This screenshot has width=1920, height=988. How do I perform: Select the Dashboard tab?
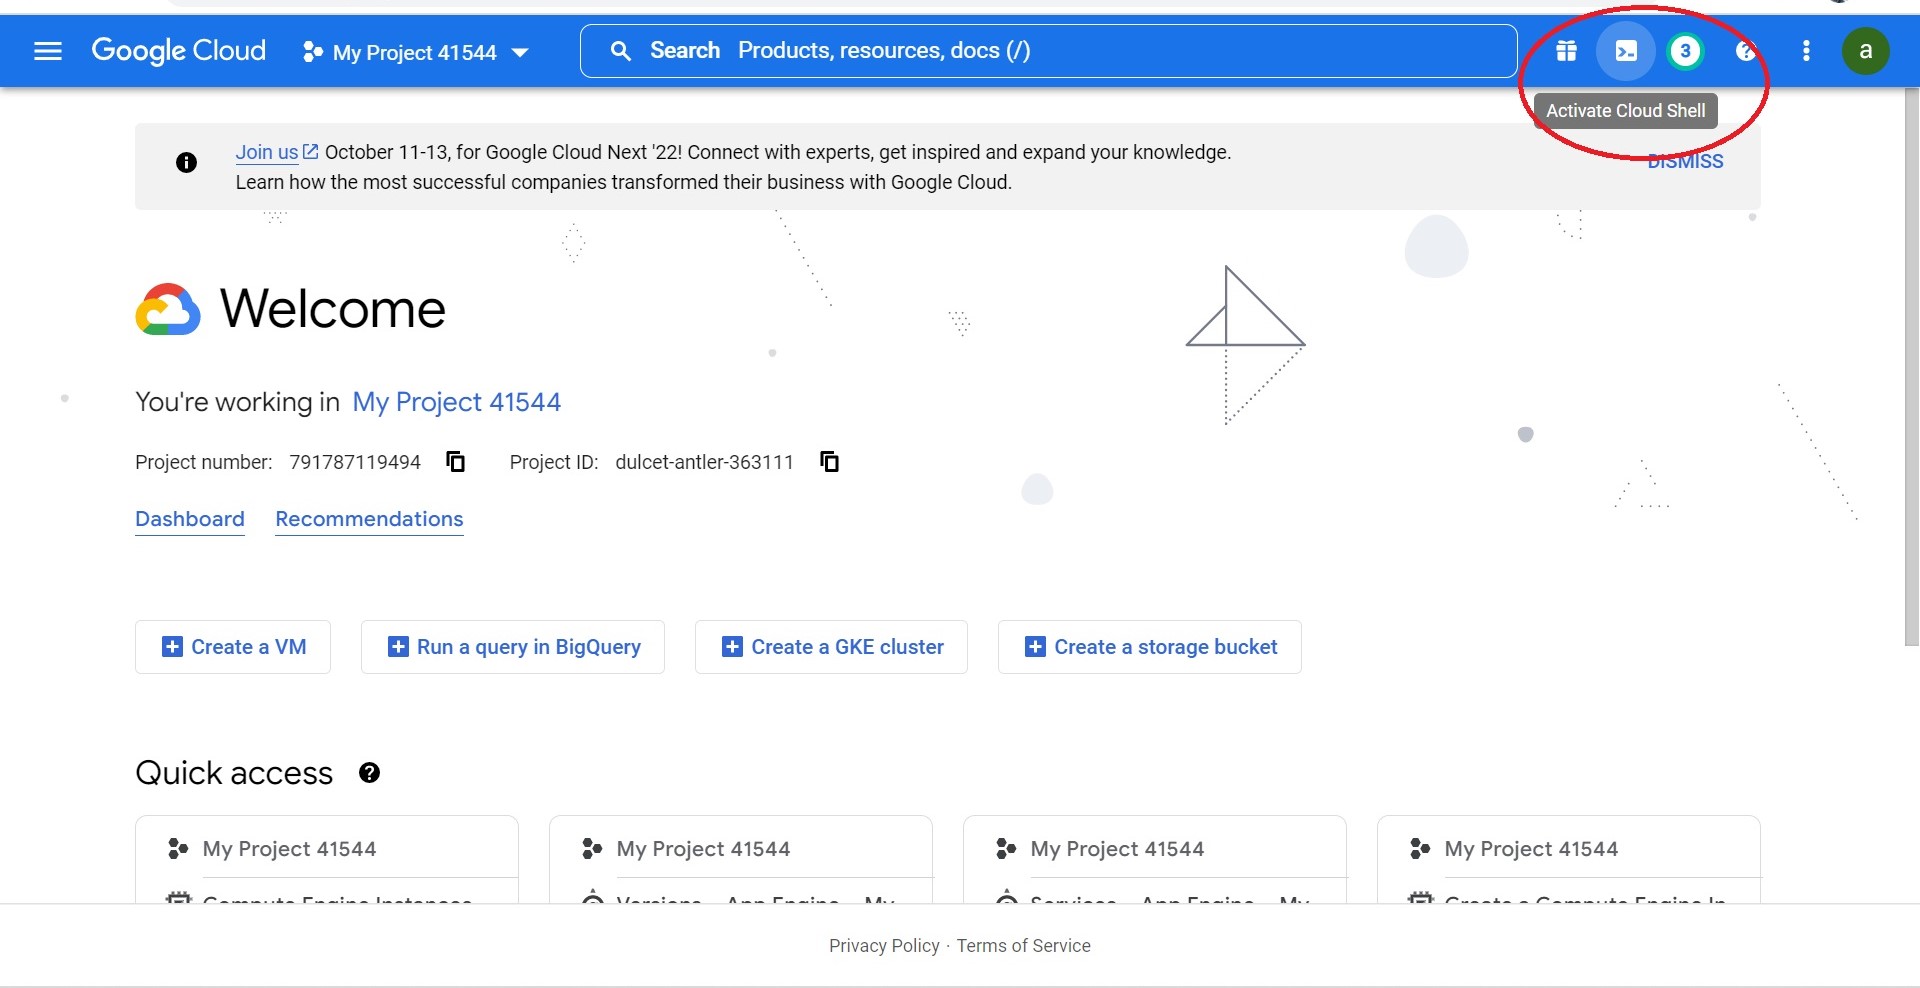(x=190, y=519)
